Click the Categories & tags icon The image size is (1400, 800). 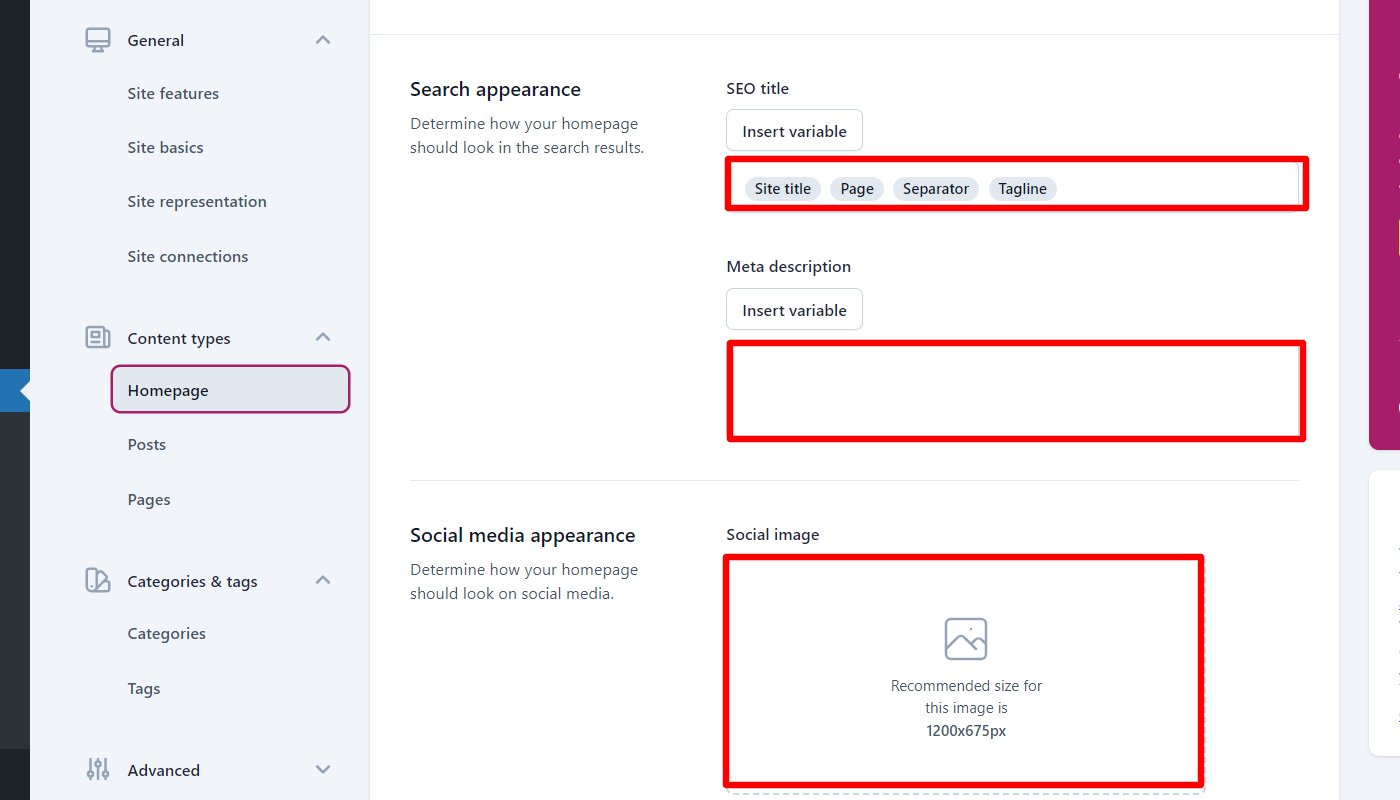(x=97, y=580)
